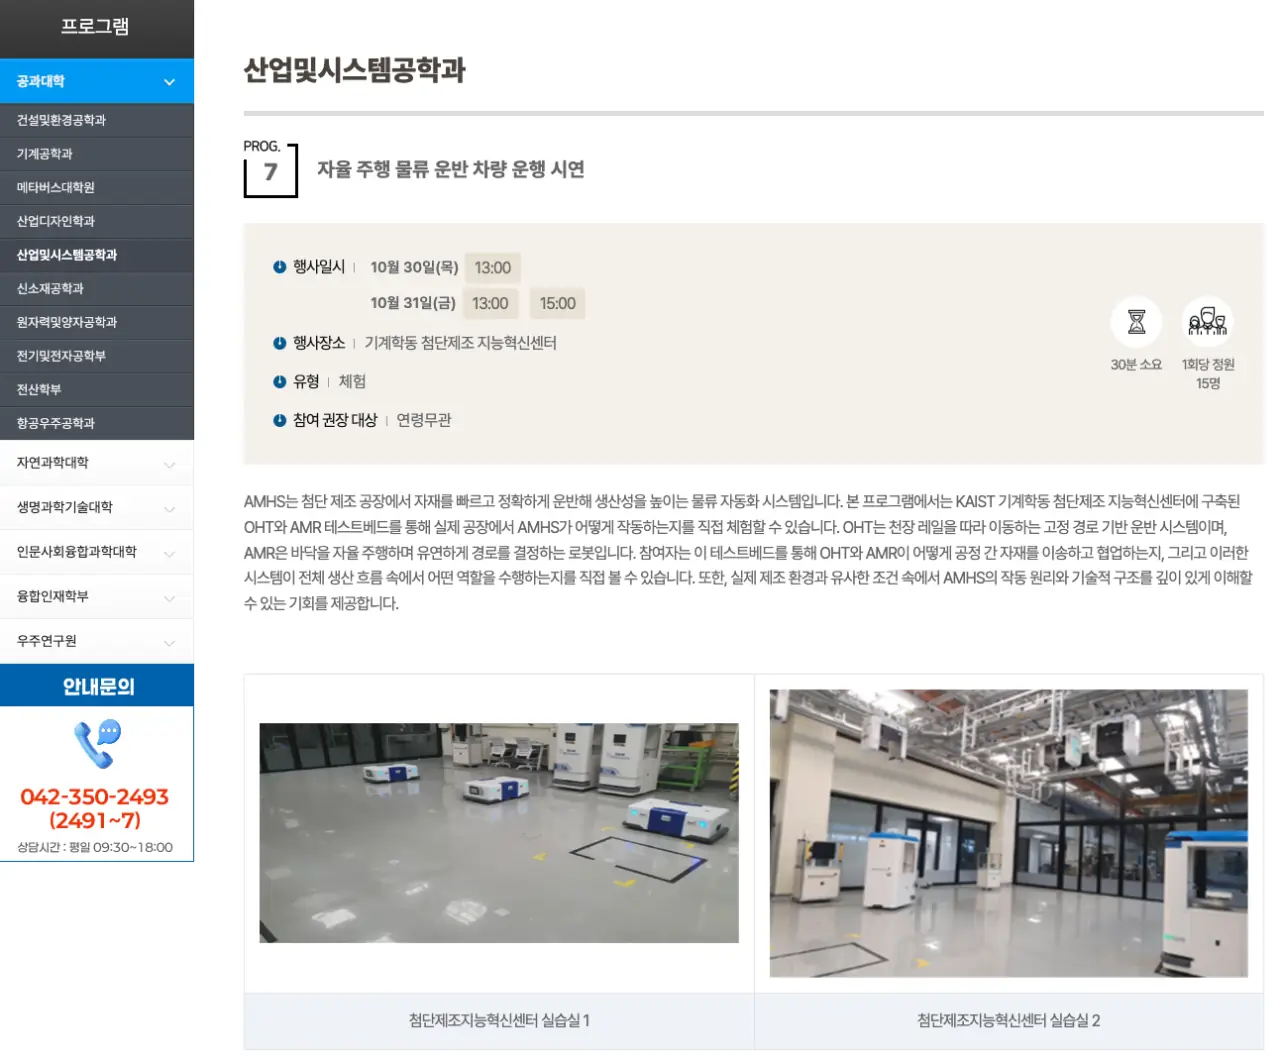Click the hourglass duration icon
1280x1060 pixels.
pyautogui.click(x=1136, y=322)
